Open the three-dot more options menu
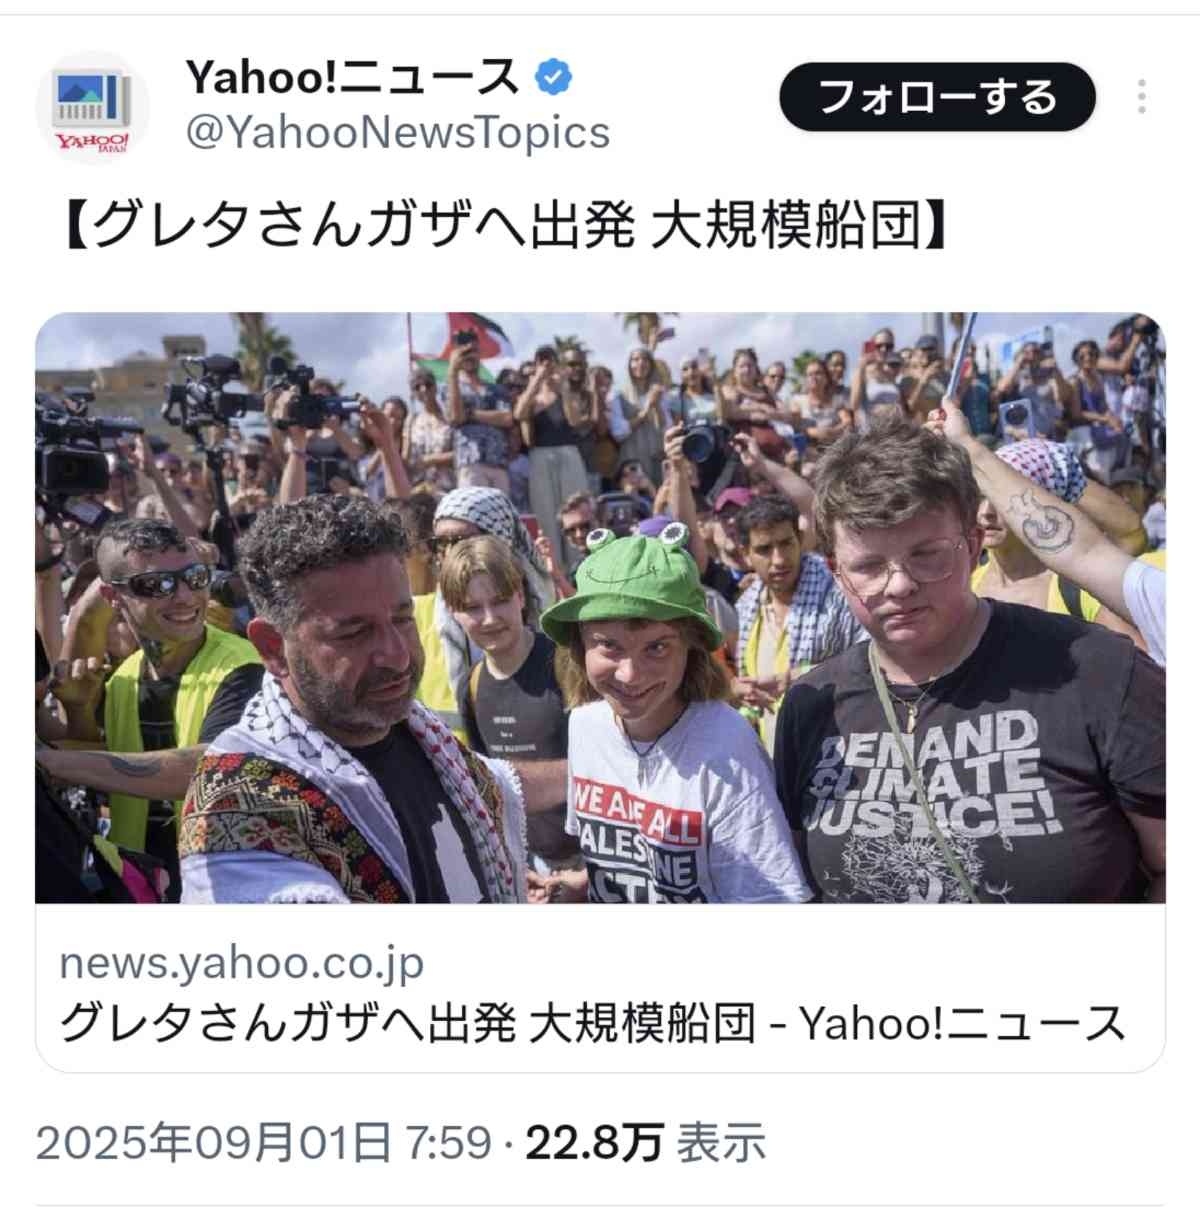Image resolution: width=1200 pixels, height=1207 pixels. [1141, 97]
